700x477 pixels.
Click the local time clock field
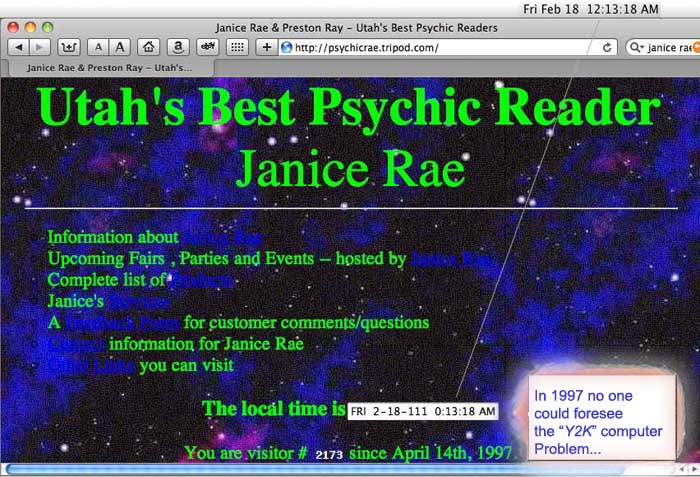click(421, 411)
